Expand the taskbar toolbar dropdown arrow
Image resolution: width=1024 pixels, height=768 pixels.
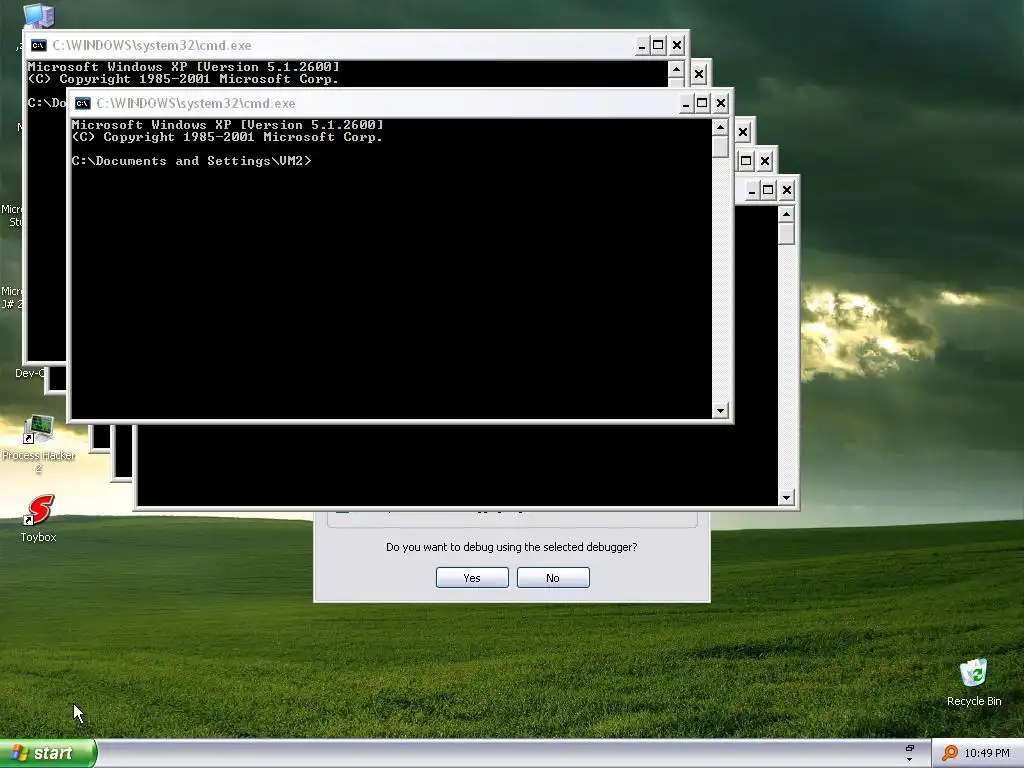pyautogui.click(x=910, y=760)
